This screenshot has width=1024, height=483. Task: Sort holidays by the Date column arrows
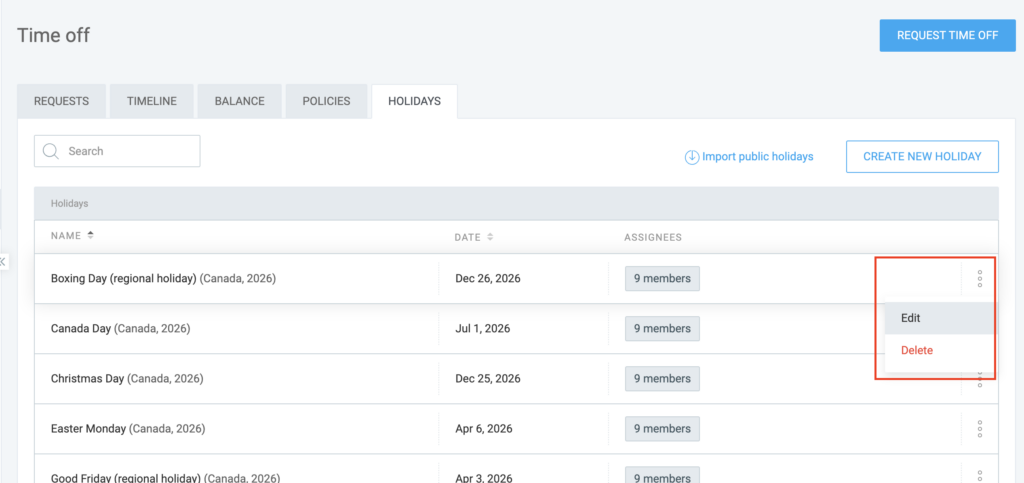(490, 238)
